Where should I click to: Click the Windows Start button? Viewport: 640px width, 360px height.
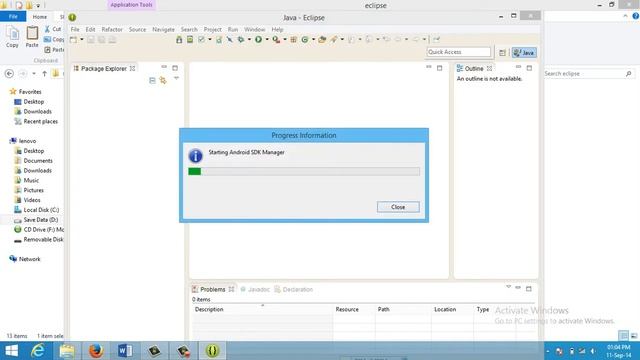point(11,351)
